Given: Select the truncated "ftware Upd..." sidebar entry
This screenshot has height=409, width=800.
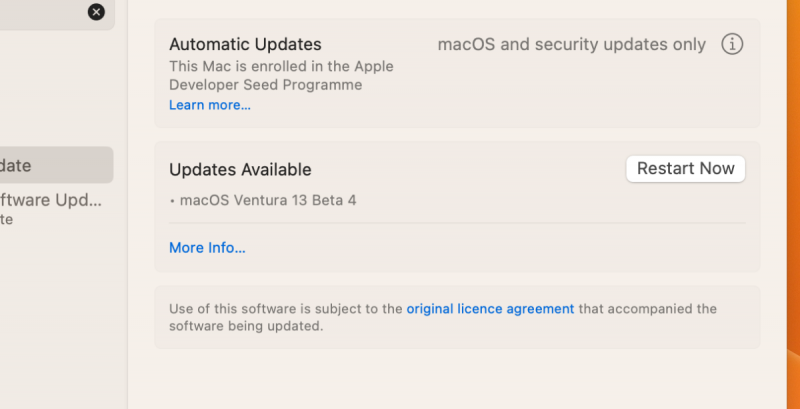Looking at the screenshot, I should [x=50, y=200].
